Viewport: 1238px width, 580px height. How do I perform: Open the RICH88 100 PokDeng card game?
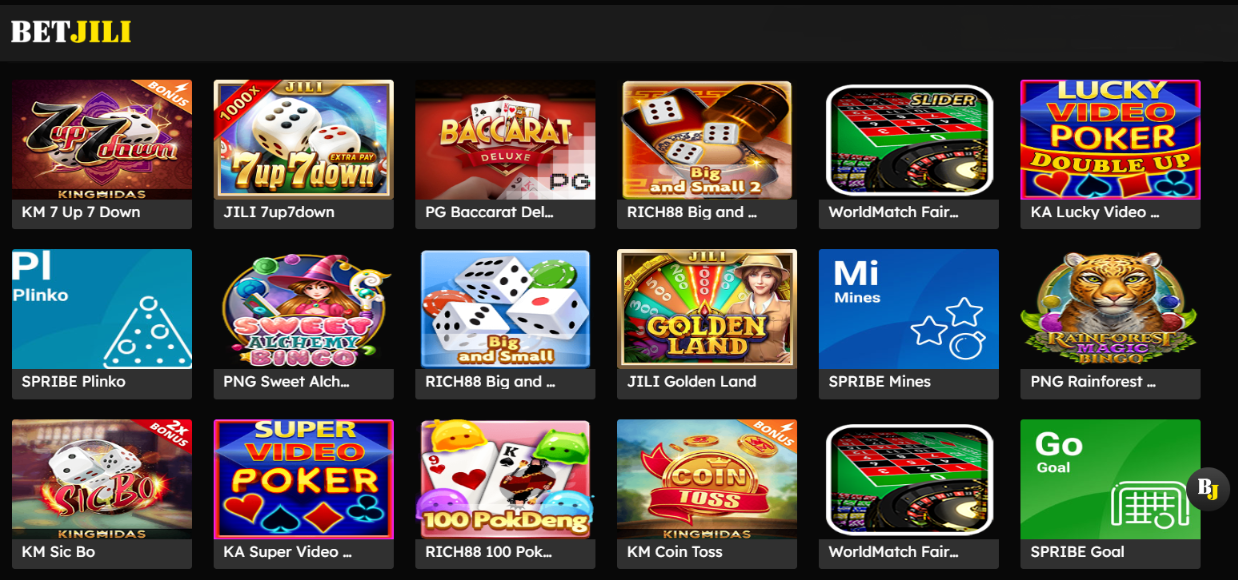505,479
